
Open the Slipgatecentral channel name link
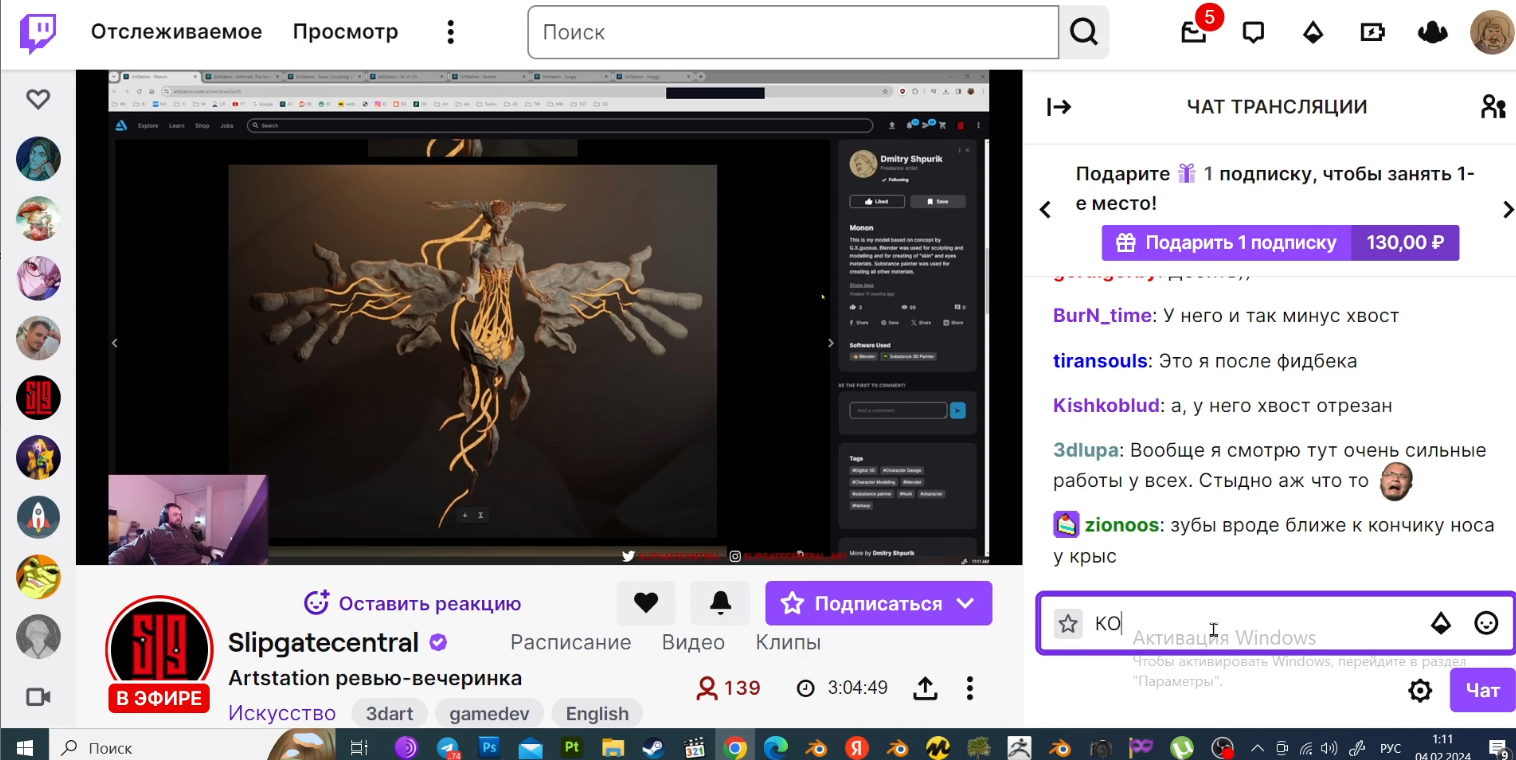[324, 642]
